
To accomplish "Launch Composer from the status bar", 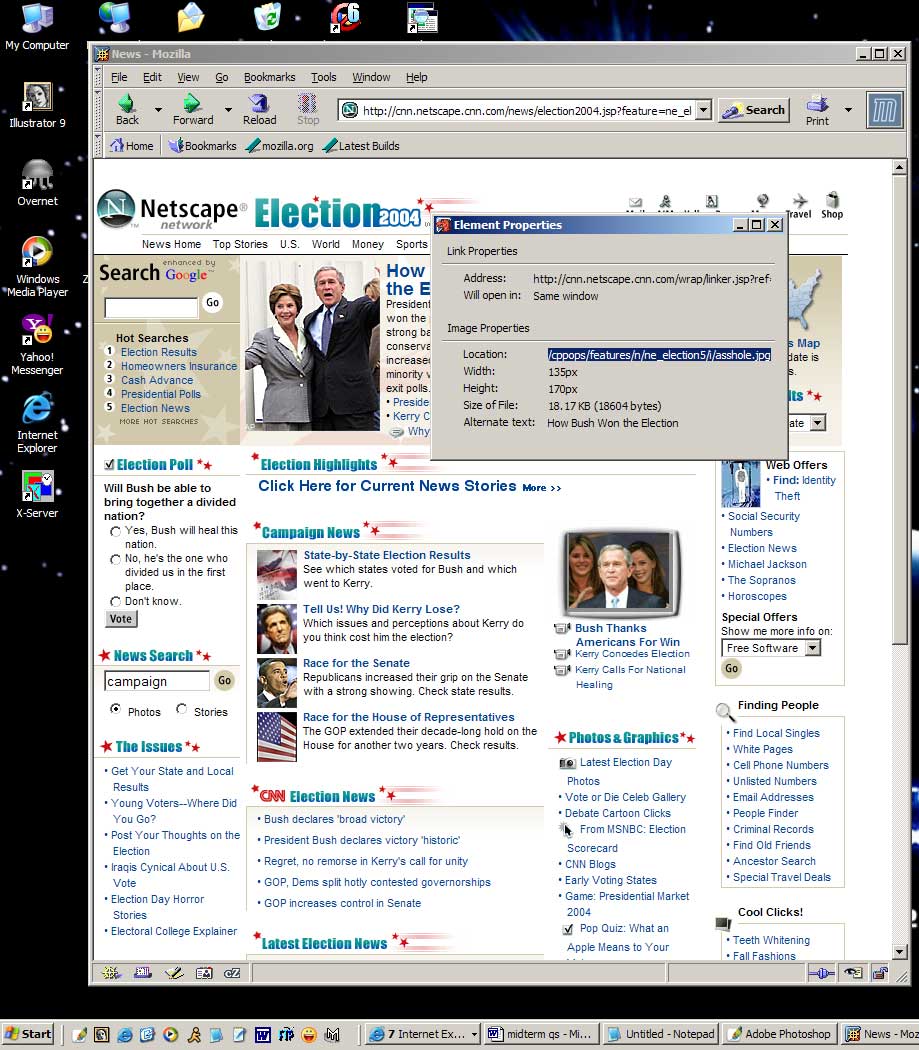I will point(173,973).
